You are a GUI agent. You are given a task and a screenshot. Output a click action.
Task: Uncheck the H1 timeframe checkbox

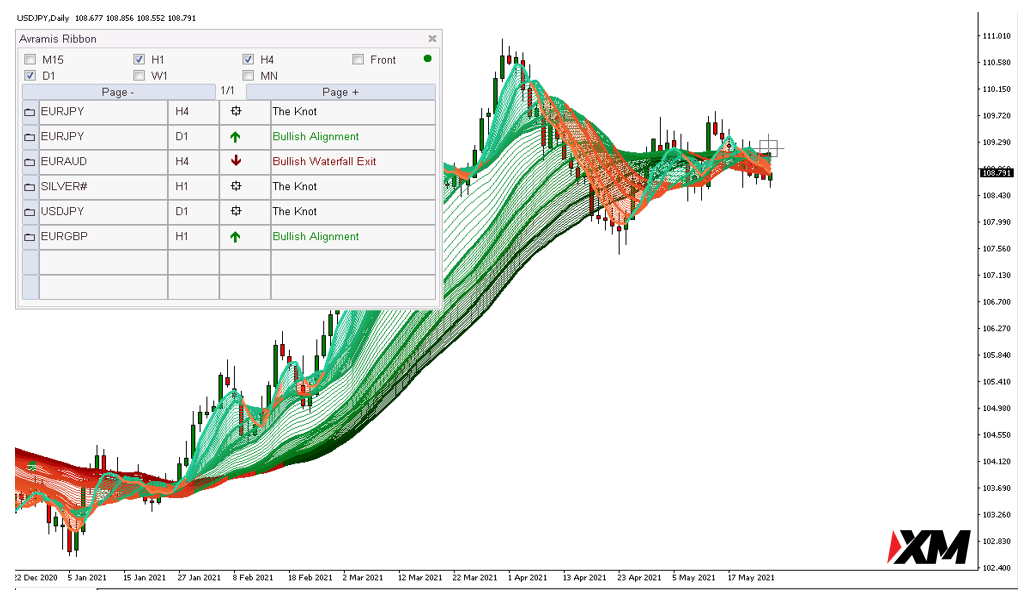click(x=139, y=59)
